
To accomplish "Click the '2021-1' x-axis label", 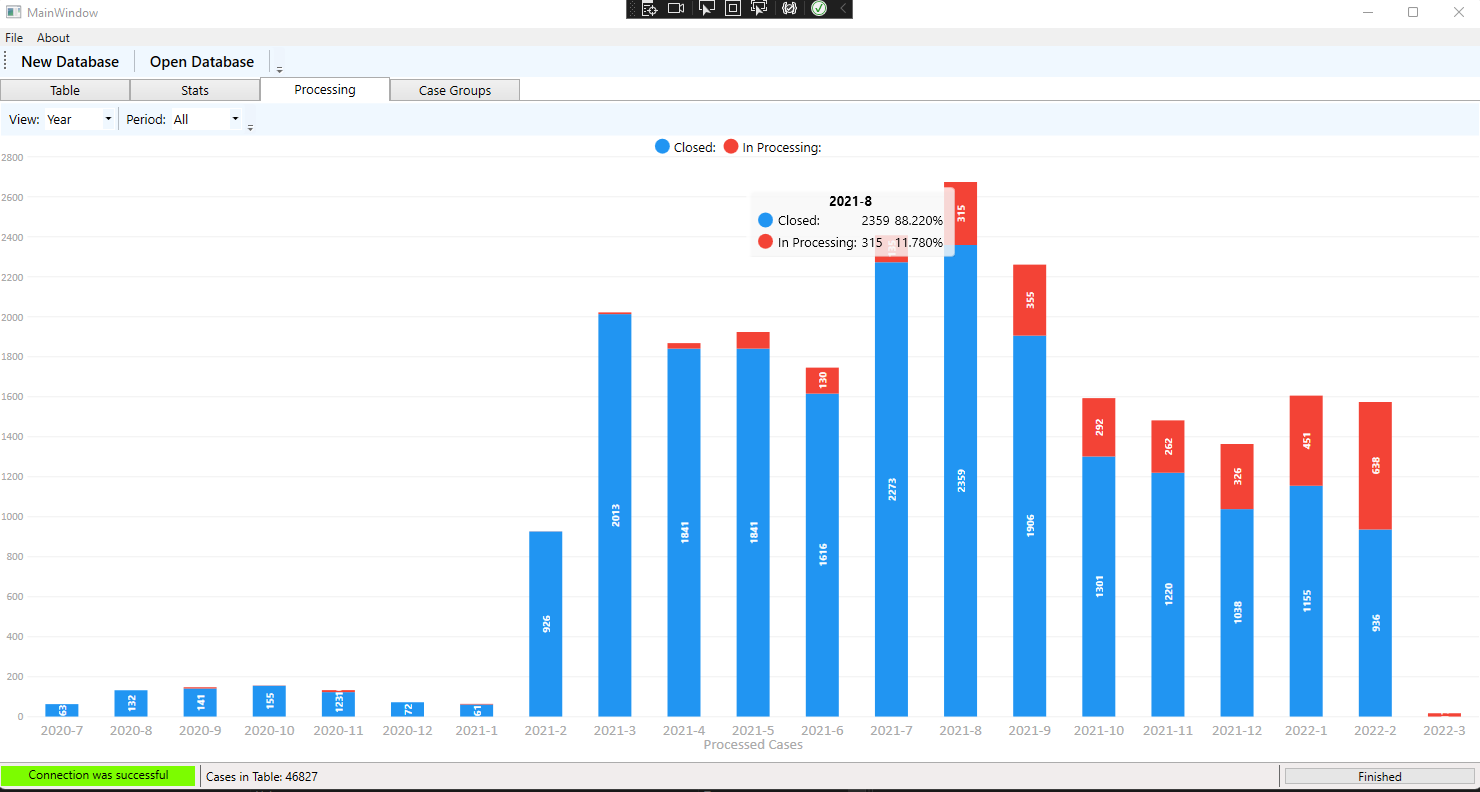I will tap(477, 730).
